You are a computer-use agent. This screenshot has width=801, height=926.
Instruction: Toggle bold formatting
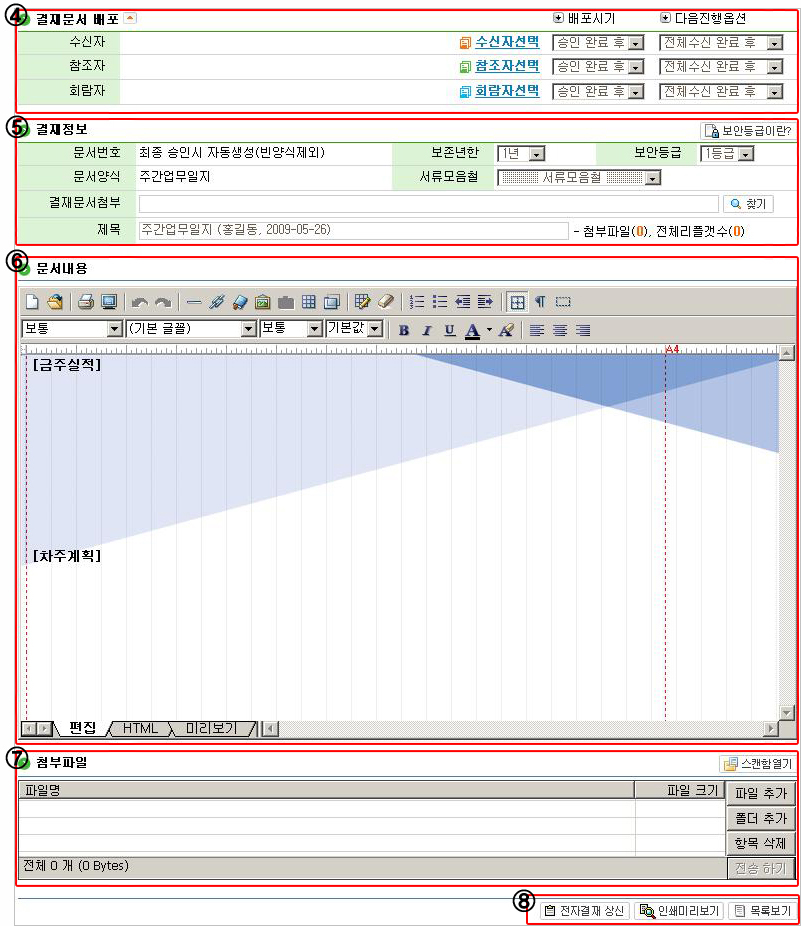[x=404, y=329]
